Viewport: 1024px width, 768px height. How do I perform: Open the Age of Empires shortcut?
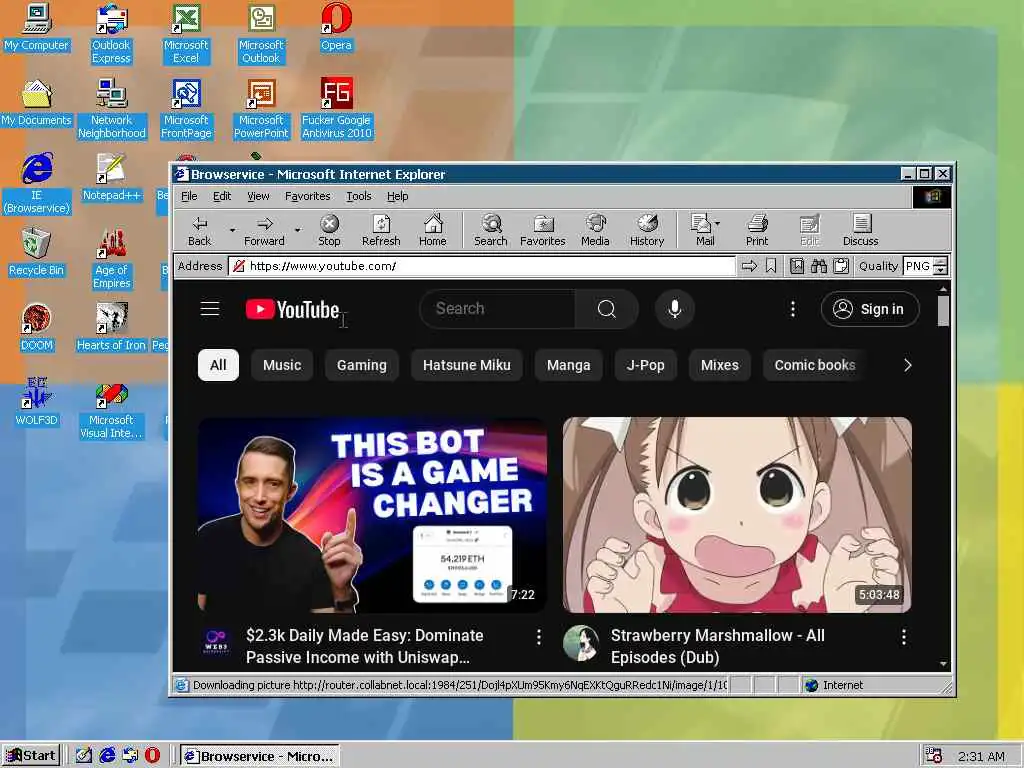point(112,259)
